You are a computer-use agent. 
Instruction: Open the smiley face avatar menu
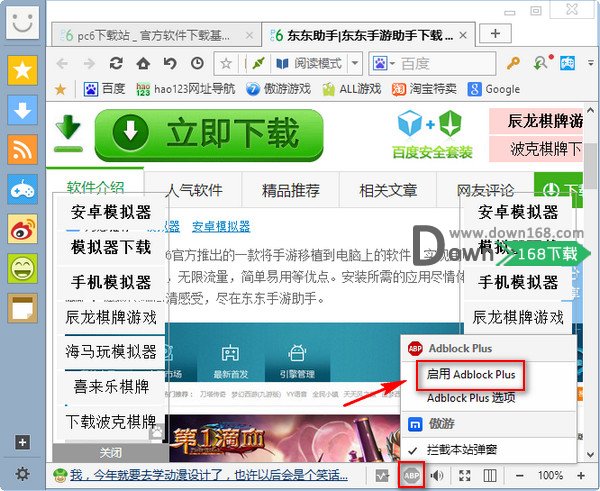(22, 23)
